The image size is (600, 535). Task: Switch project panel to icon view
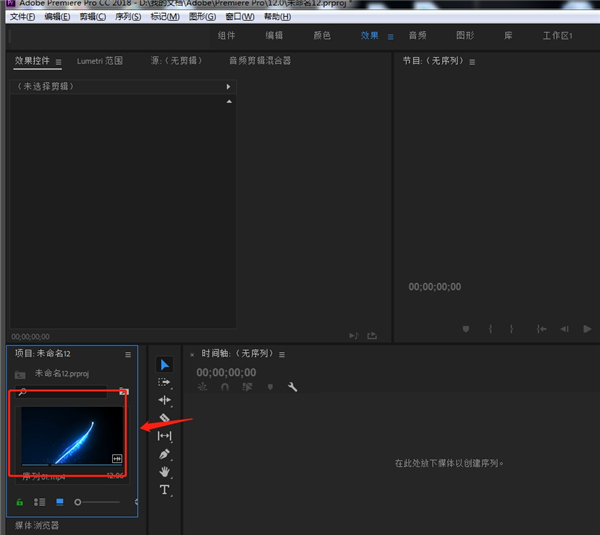(60, 501)
